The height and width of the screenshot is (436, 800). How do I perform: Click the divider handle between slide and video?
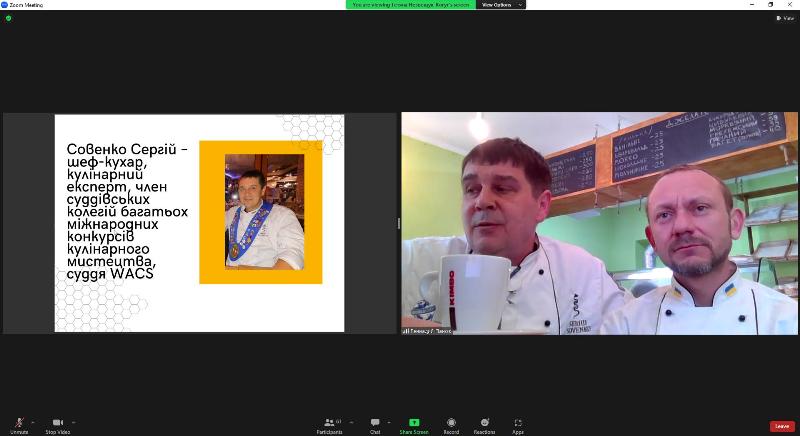point(398,223)
